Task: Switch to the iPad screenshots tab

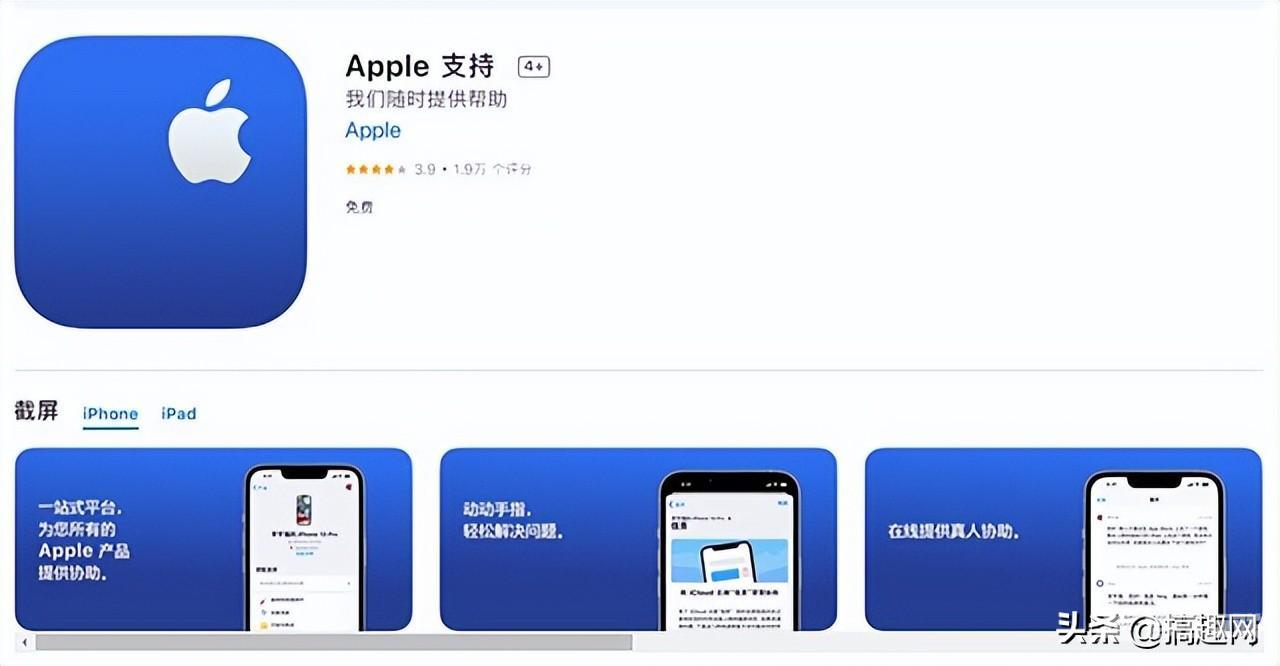Action: (x=179, y=414)
